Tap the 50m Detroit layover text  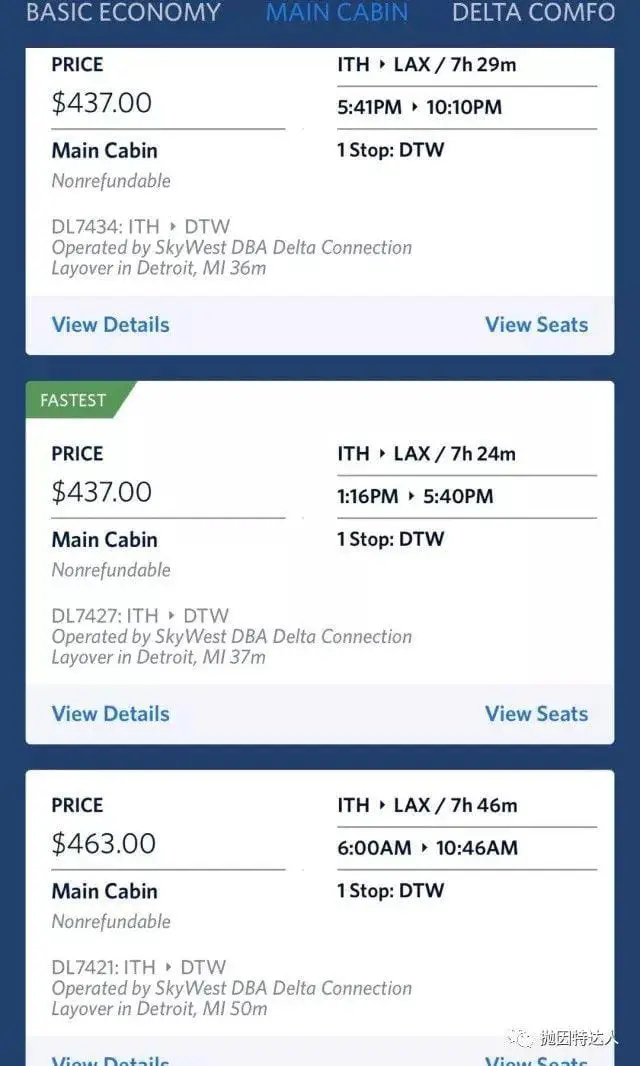click(x=159, y=1009)
